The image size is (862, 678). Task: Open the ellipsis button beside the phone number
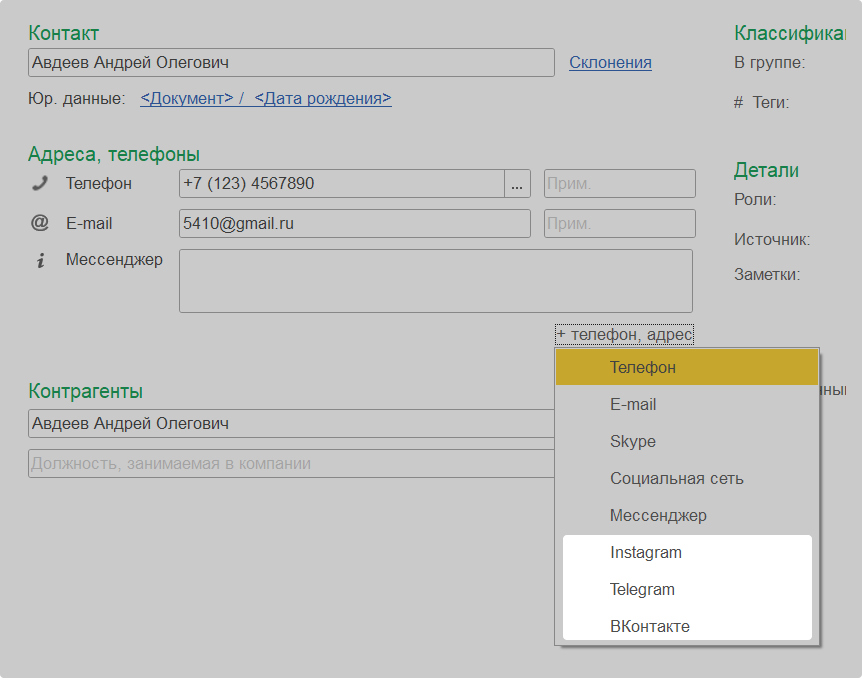(517, 184)
